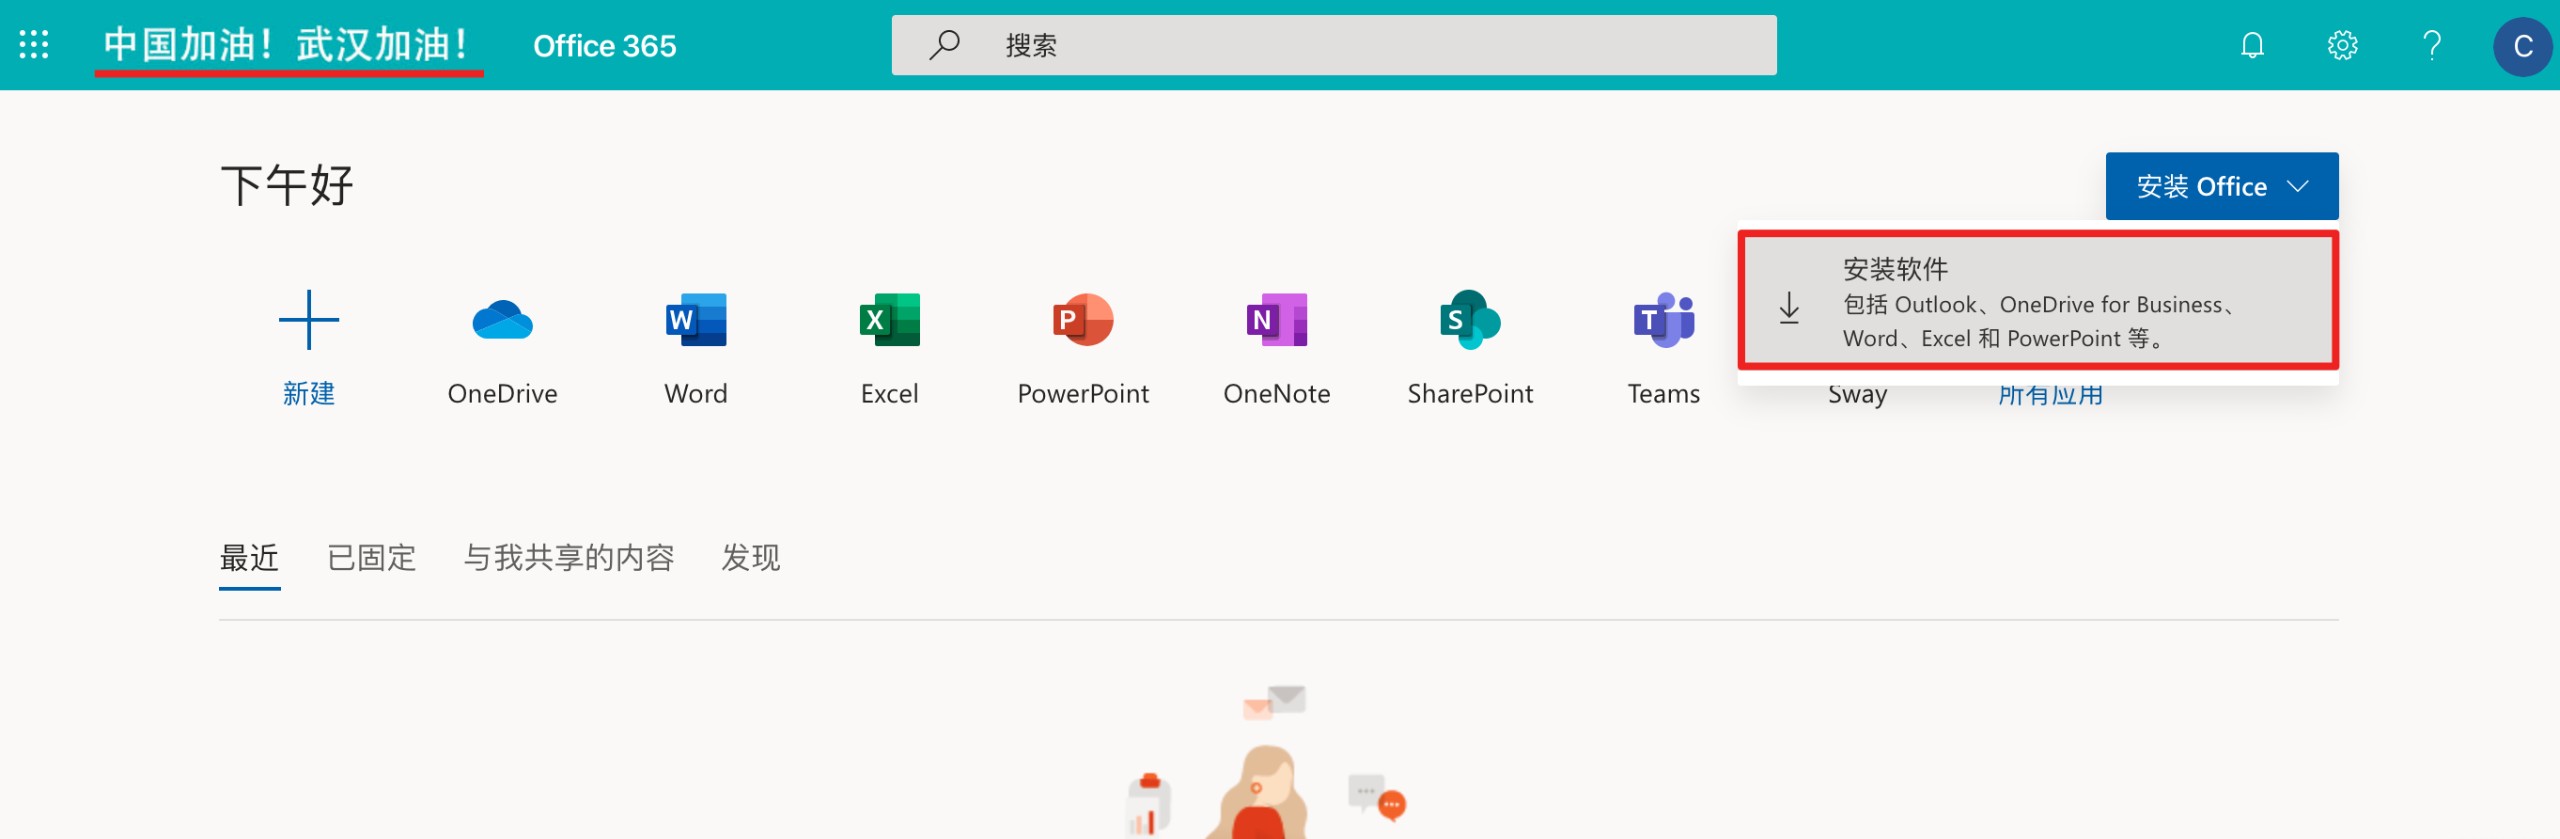
Task: Open account menu with avatar C
Action: pos(2522,46)
